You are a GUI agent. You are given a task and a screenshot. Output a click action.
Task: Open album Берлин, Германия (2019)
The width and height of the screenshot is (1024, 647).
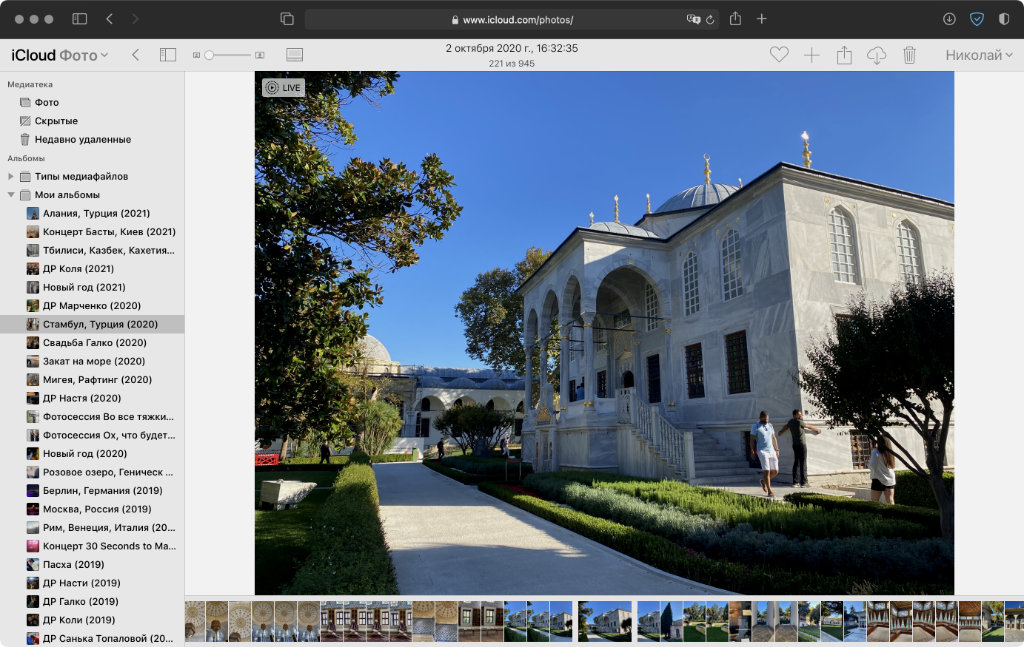[92, 490]
